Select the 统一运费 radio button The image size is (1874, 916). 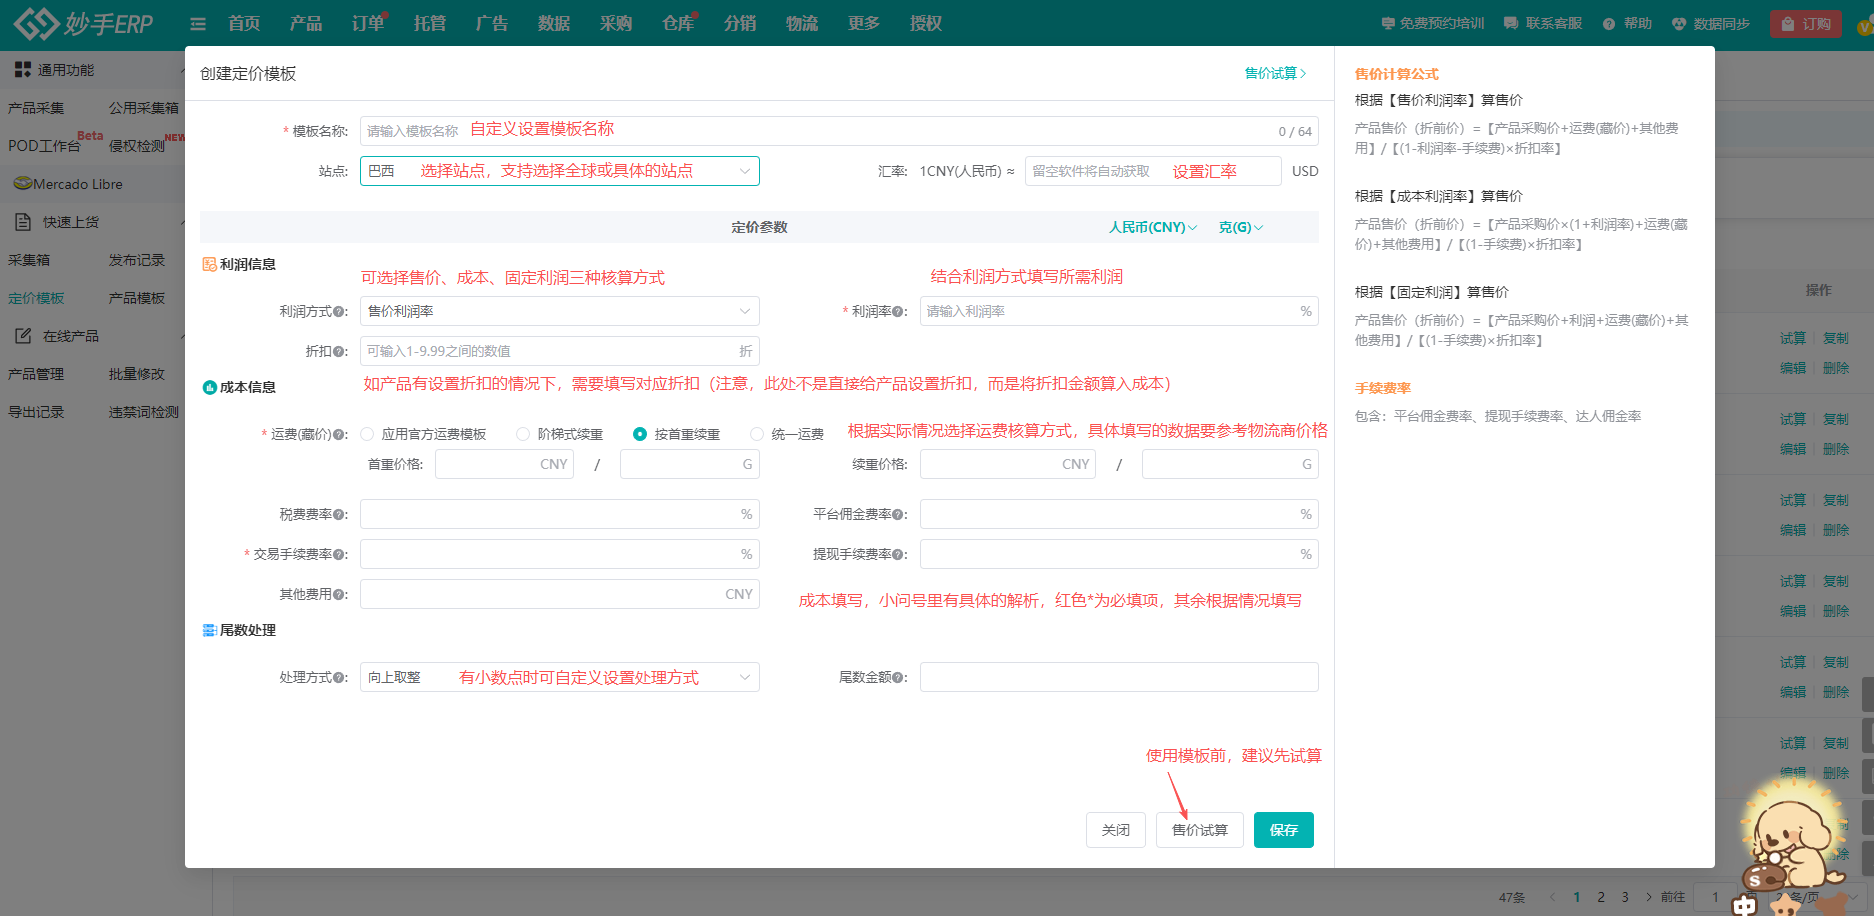[x=757, y=434]
